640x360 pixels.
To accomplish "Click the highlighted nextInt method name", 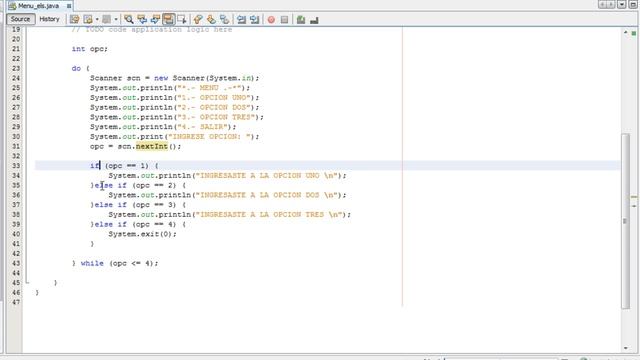I will [152, 146].
